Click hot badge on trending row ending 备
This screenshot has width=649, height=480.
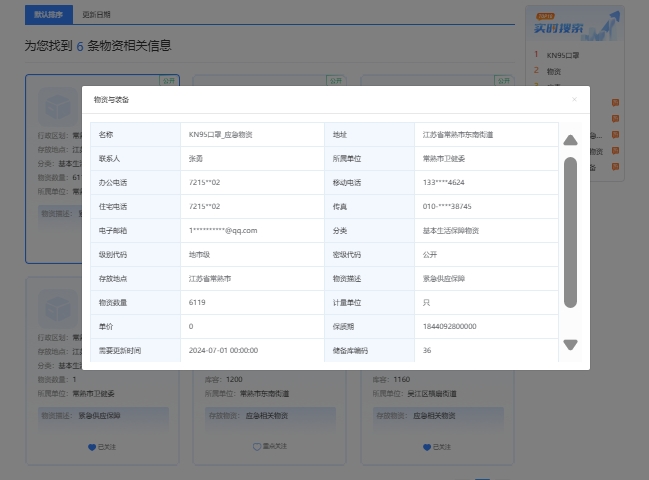click(x=615, y=167)
